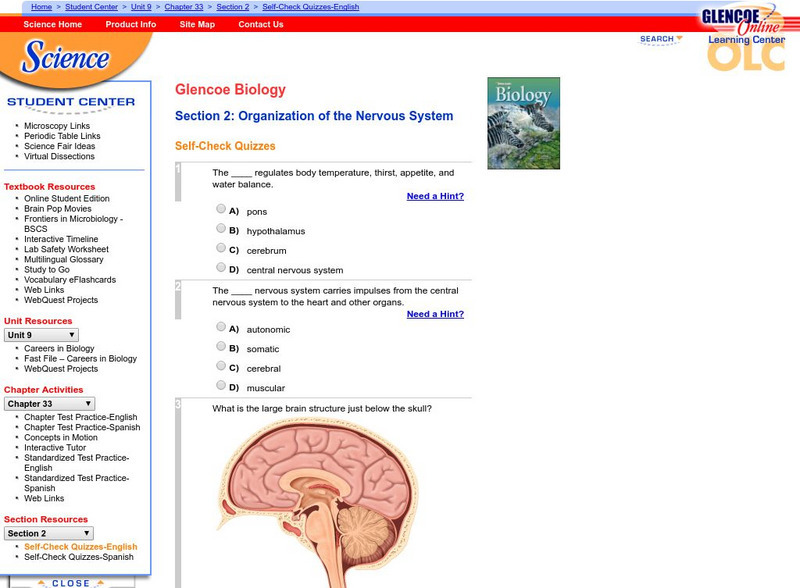Click Need a Hint for question 2
Screen dimensions: 800x588
435,314
